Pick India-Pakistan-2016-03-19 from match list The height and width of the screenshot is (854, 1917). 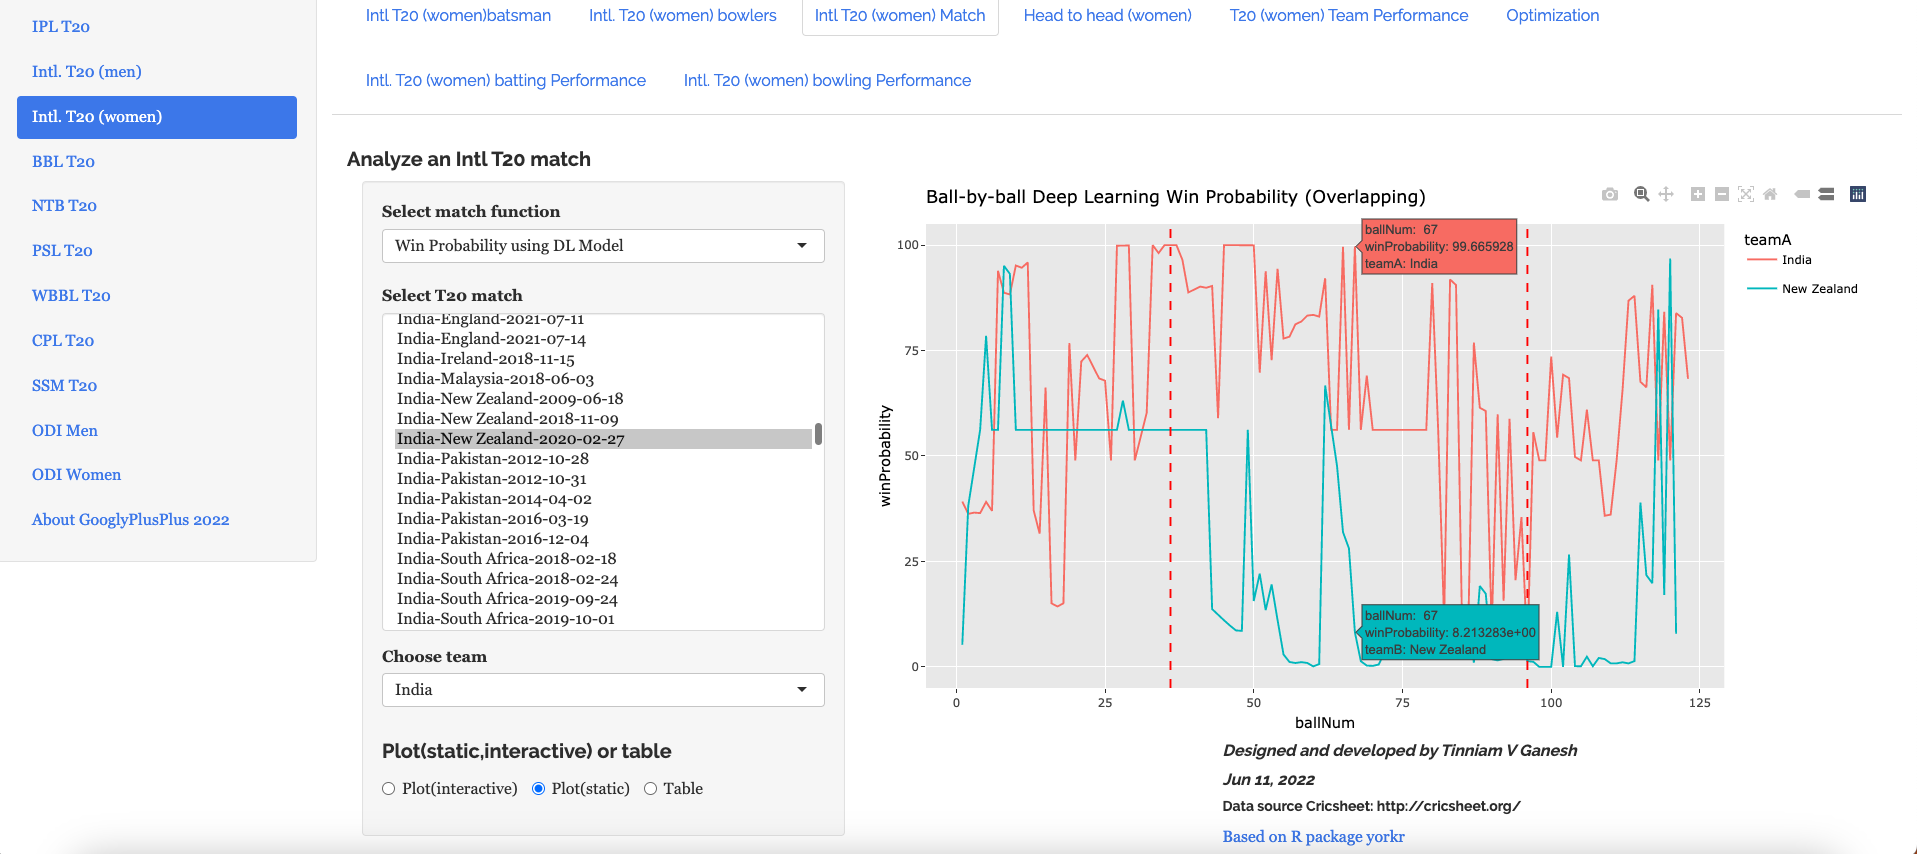point(492,519)
